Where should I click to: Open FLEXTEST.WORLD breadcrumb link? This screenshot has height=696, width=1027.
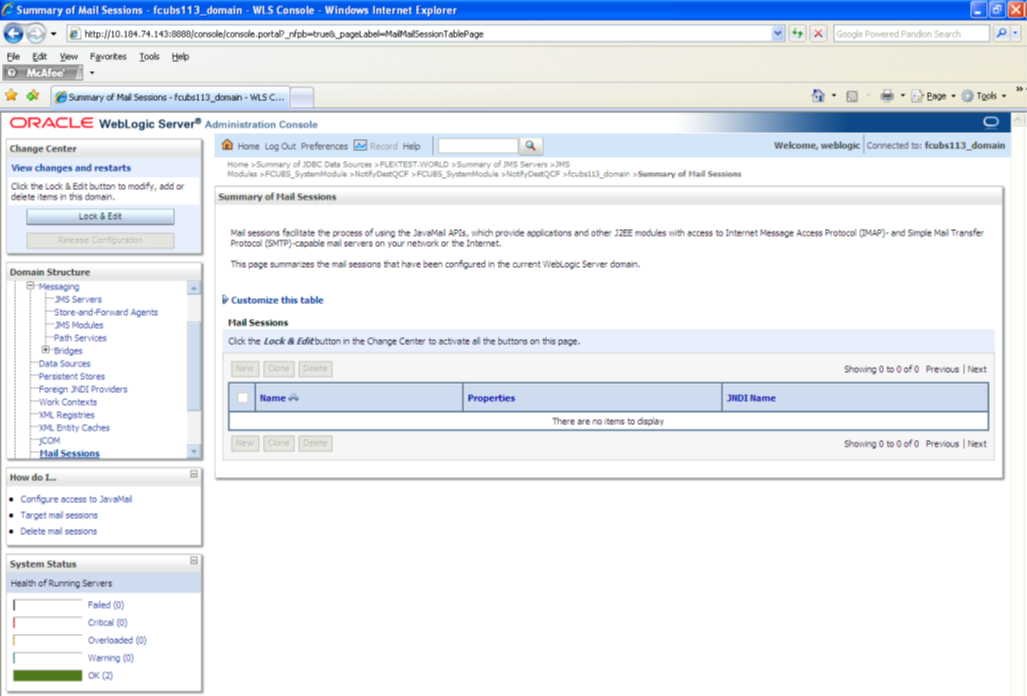[414, 164]
